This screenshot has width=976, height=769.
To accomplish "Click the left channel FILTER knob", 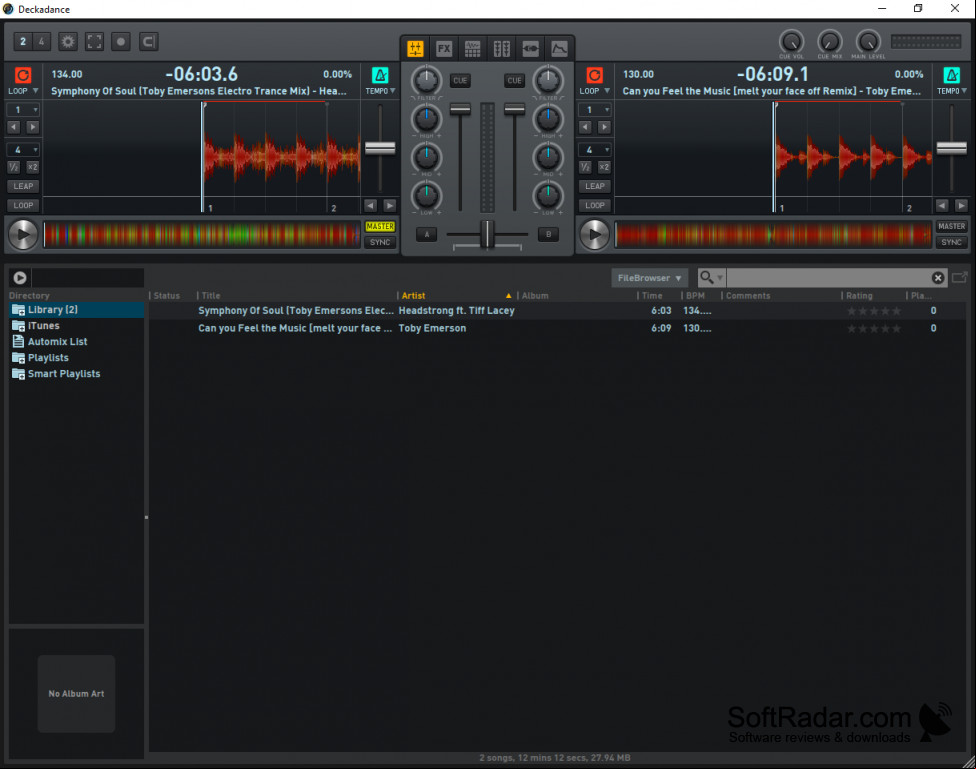I will [x=426, y=80].
